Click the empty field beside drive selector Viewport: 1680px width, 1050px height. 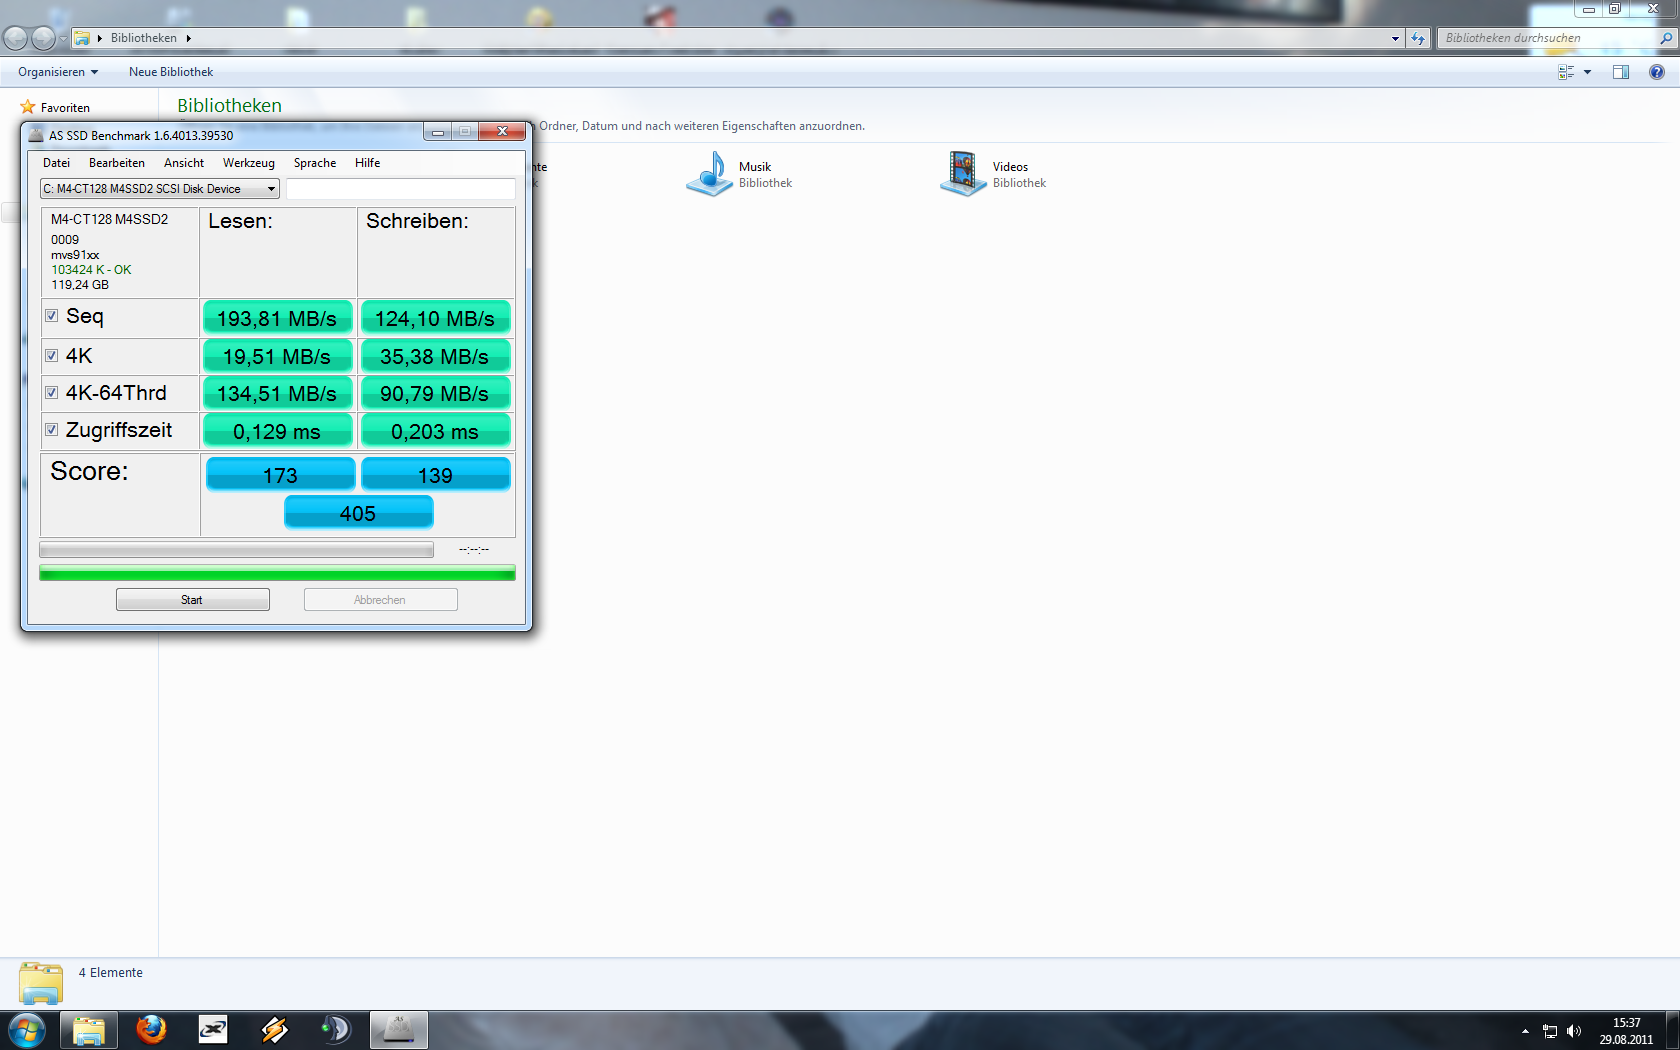coord(401,189)
